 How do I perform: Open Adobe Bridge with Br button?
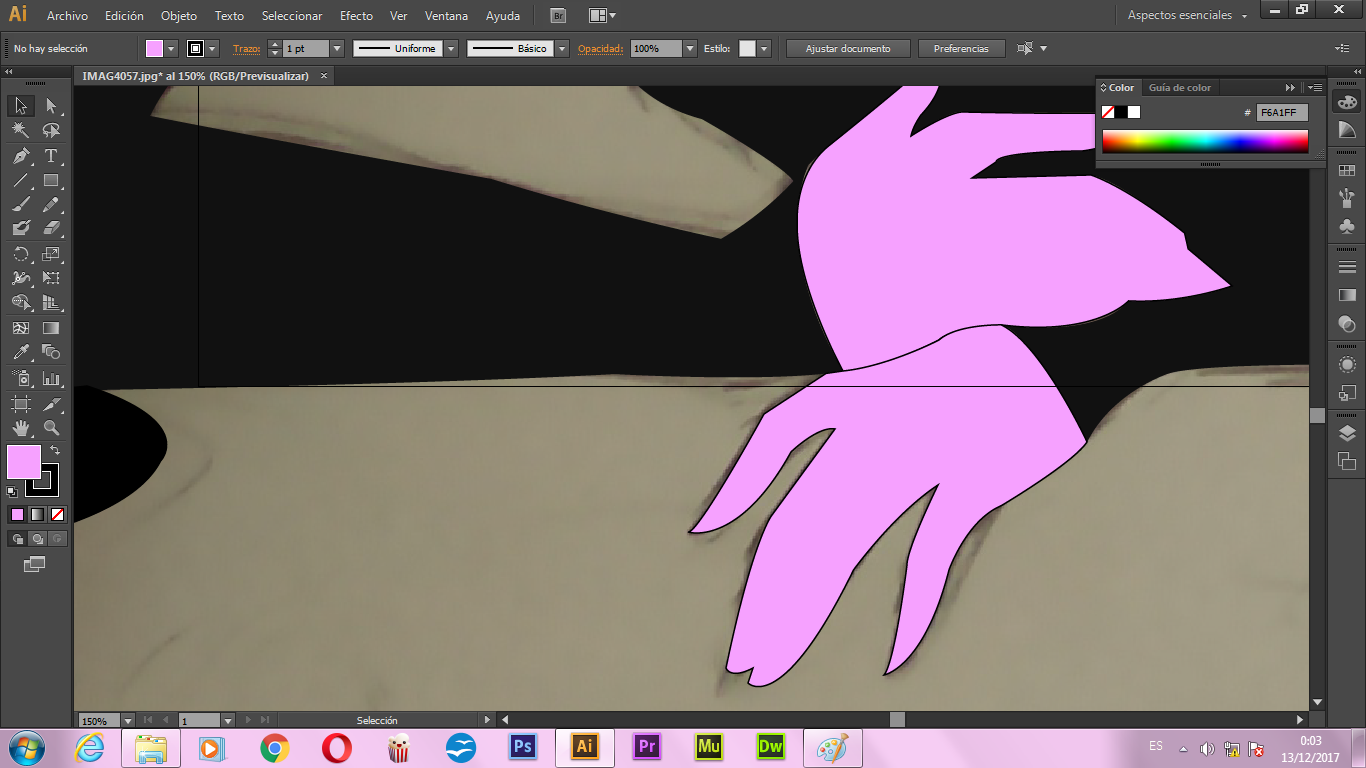pos(558,16)
